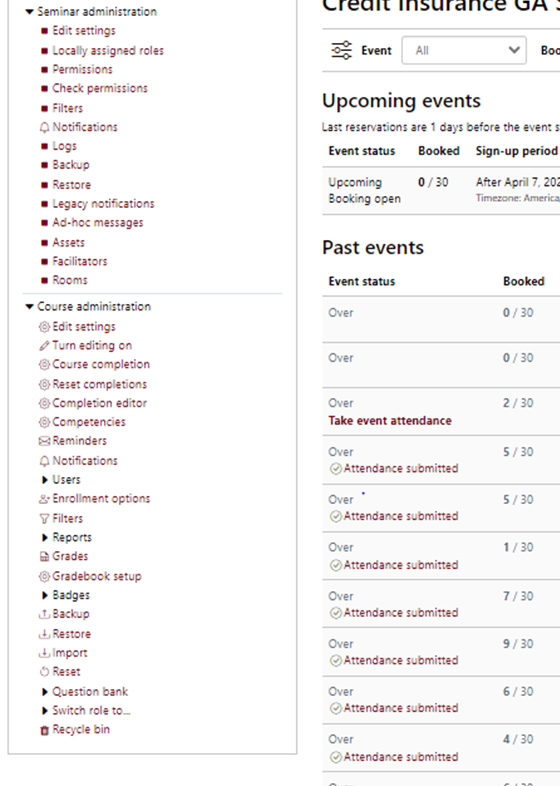This screenshot has height=786, width=560.
Task: Open the Event filter dropdown showing All
Action: [x=464, y=50]
